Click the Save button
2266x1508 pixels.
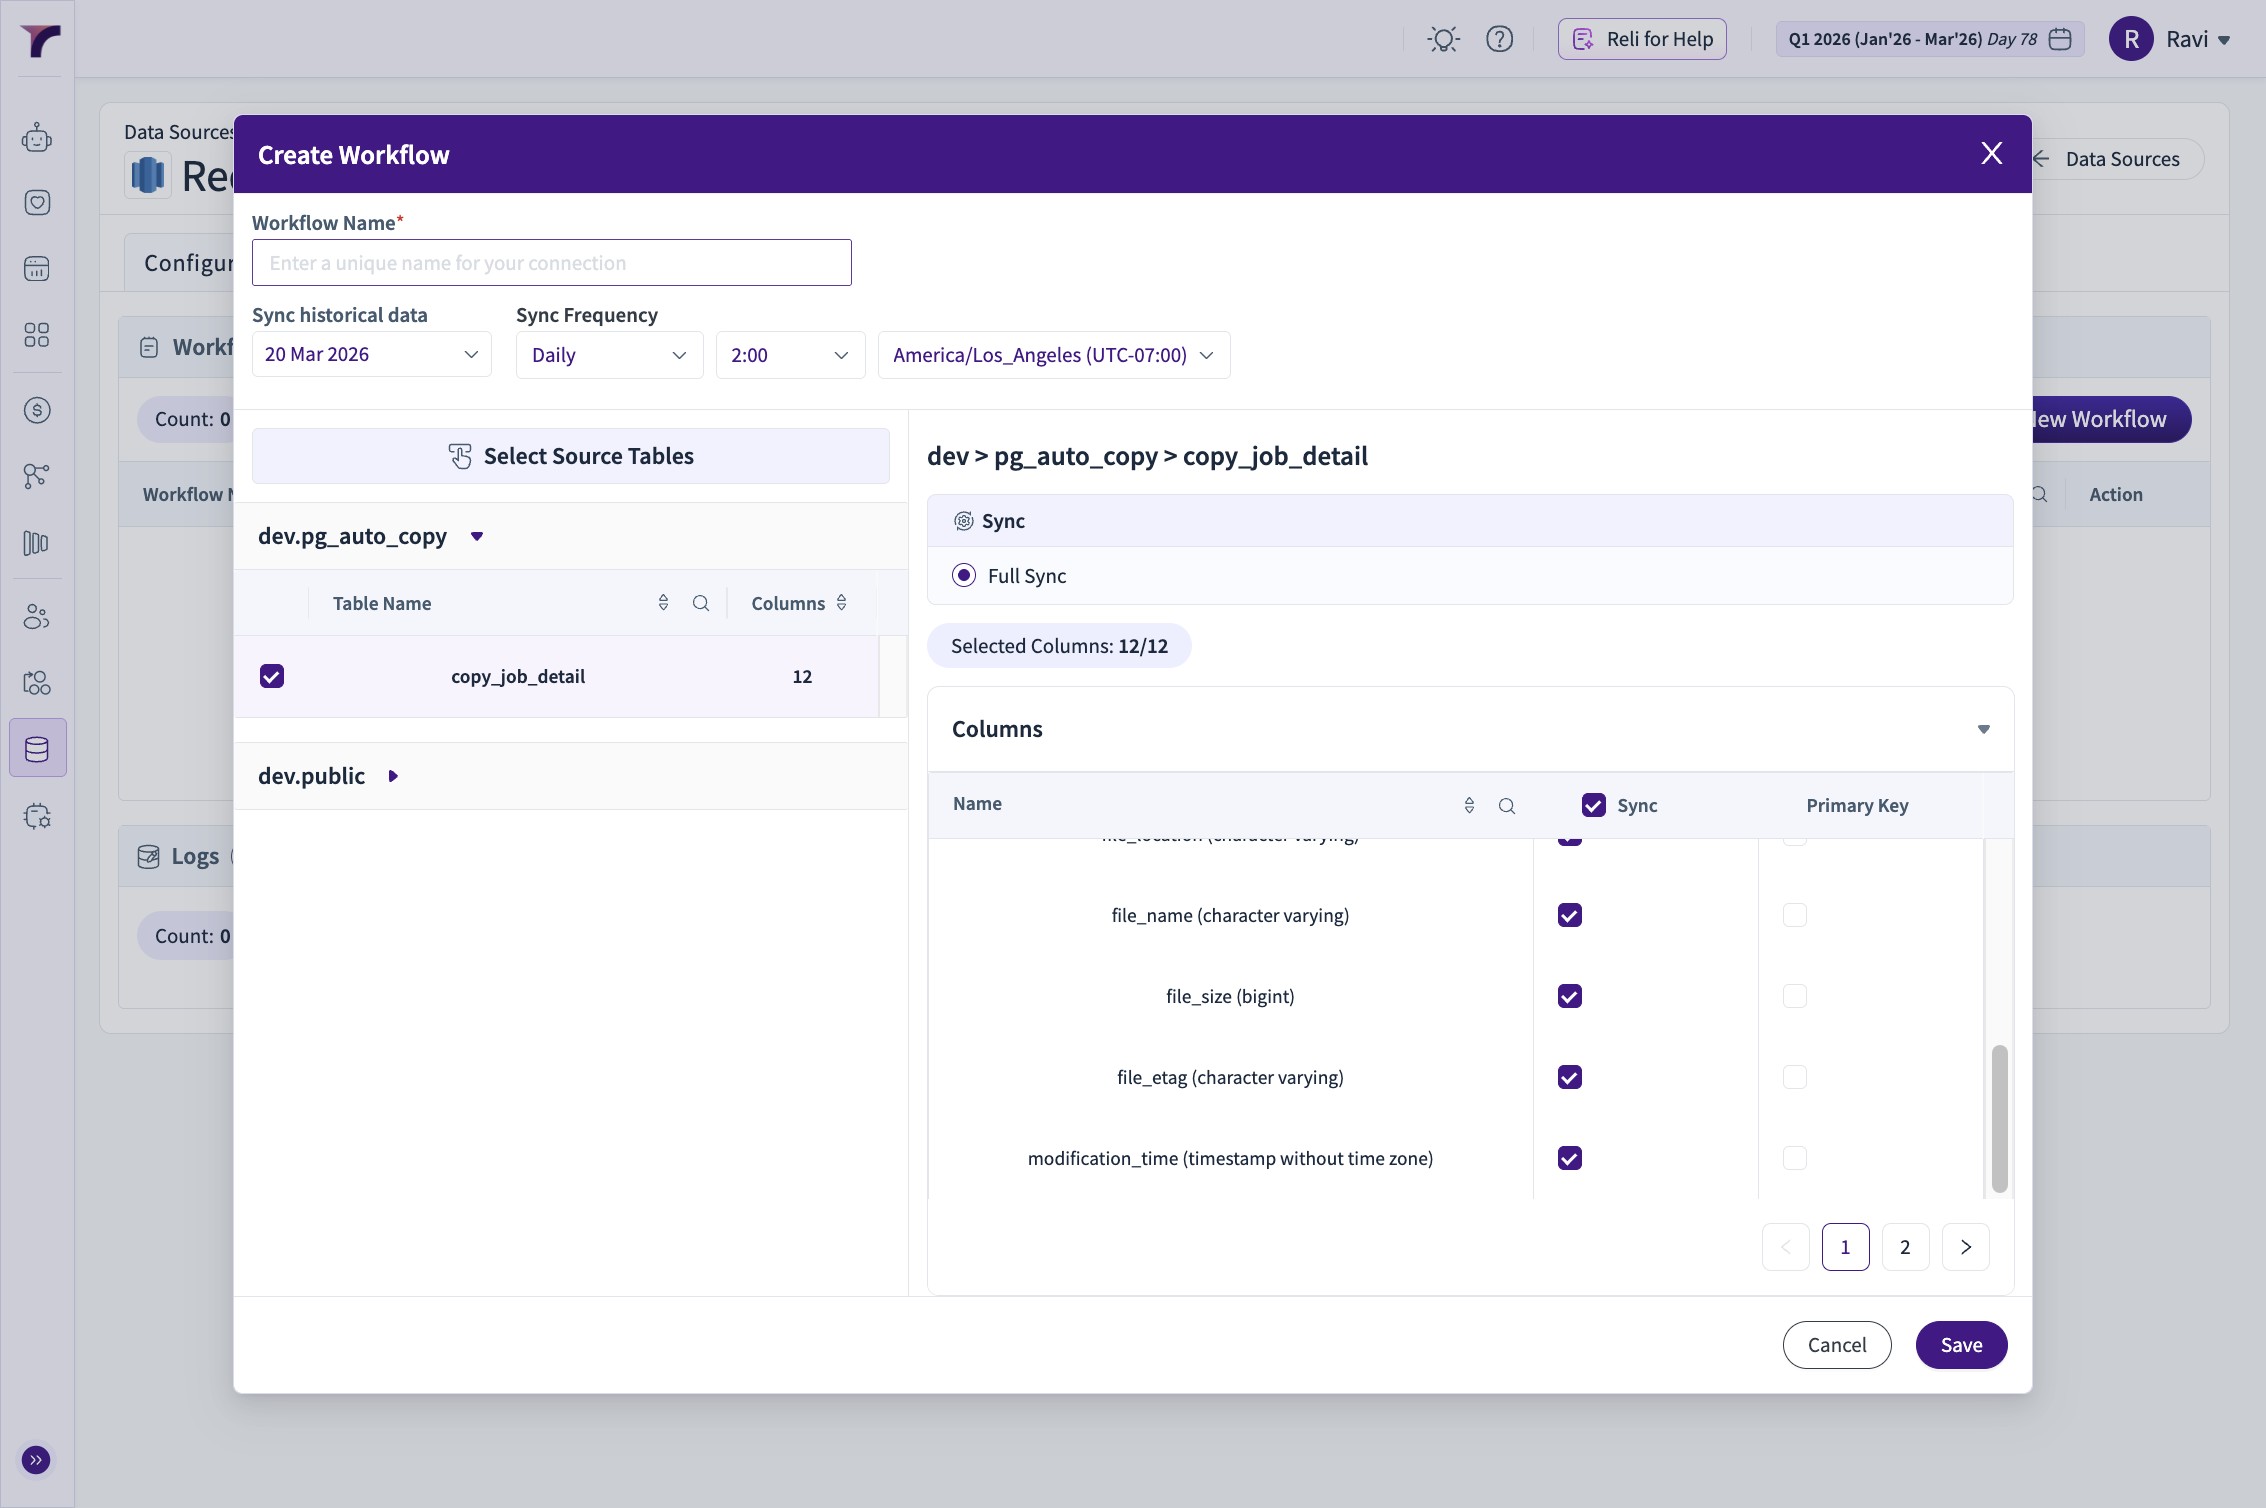click(x=1961, y=1345)
